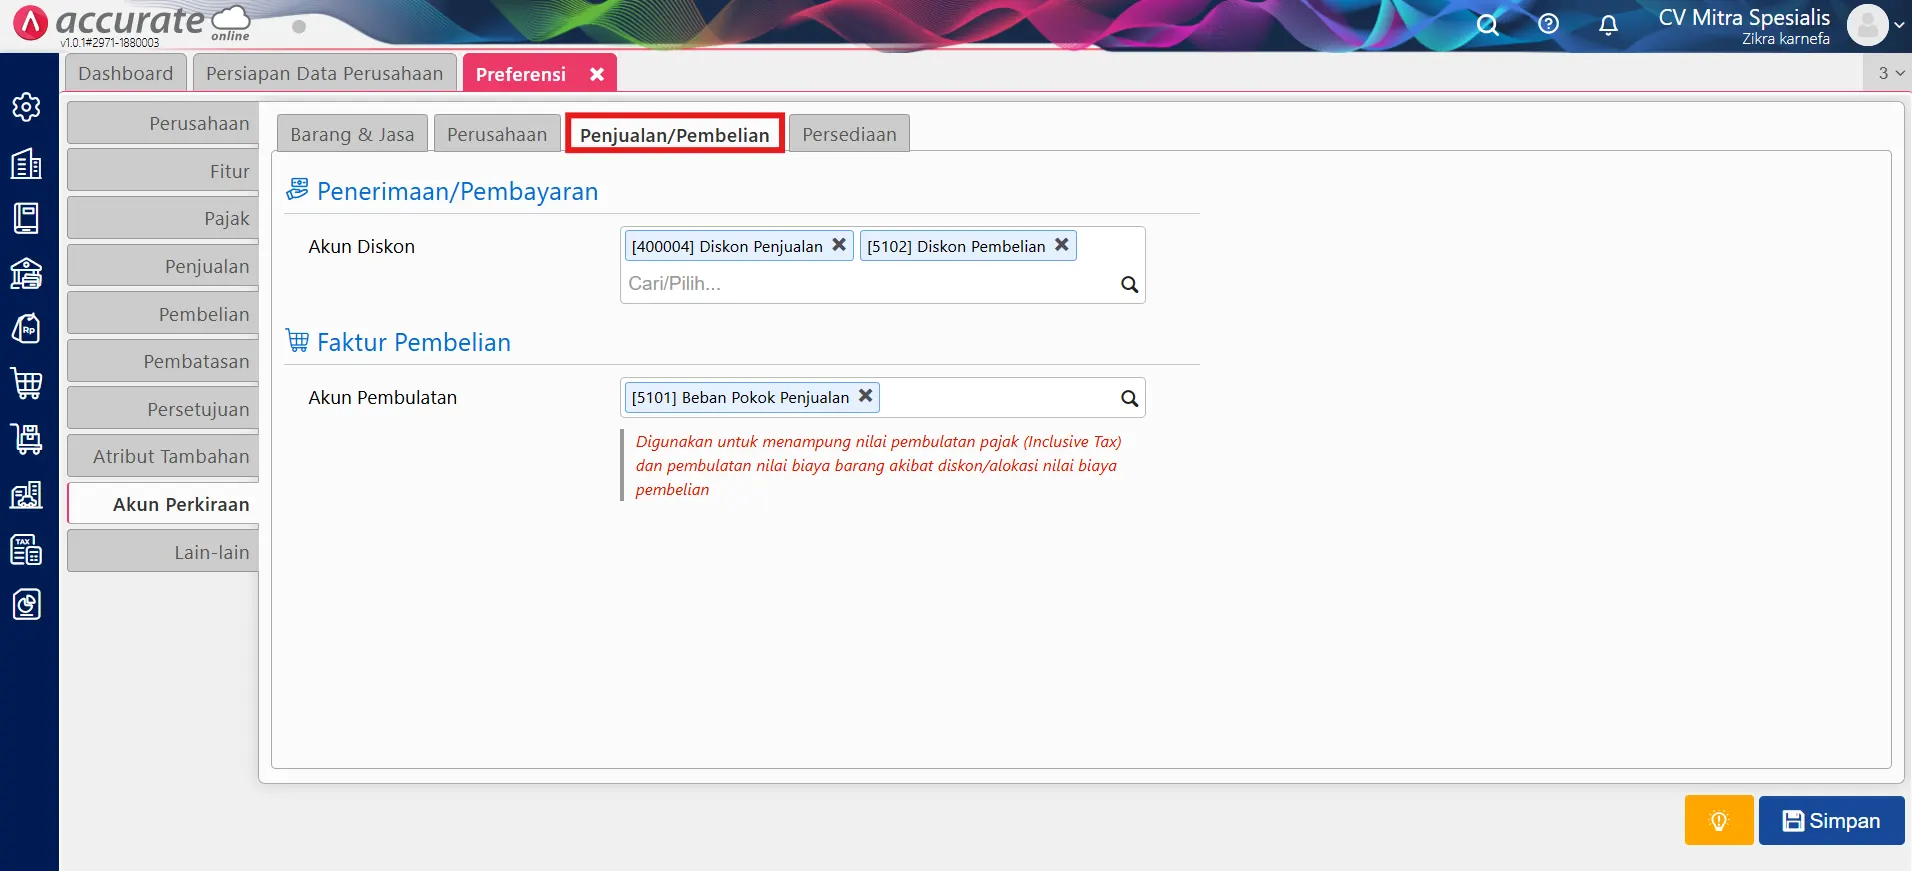The width and height of the screenshot is (1912, 871).
Task: Open the tax report icon in sidebar
Action: (27, 549)
